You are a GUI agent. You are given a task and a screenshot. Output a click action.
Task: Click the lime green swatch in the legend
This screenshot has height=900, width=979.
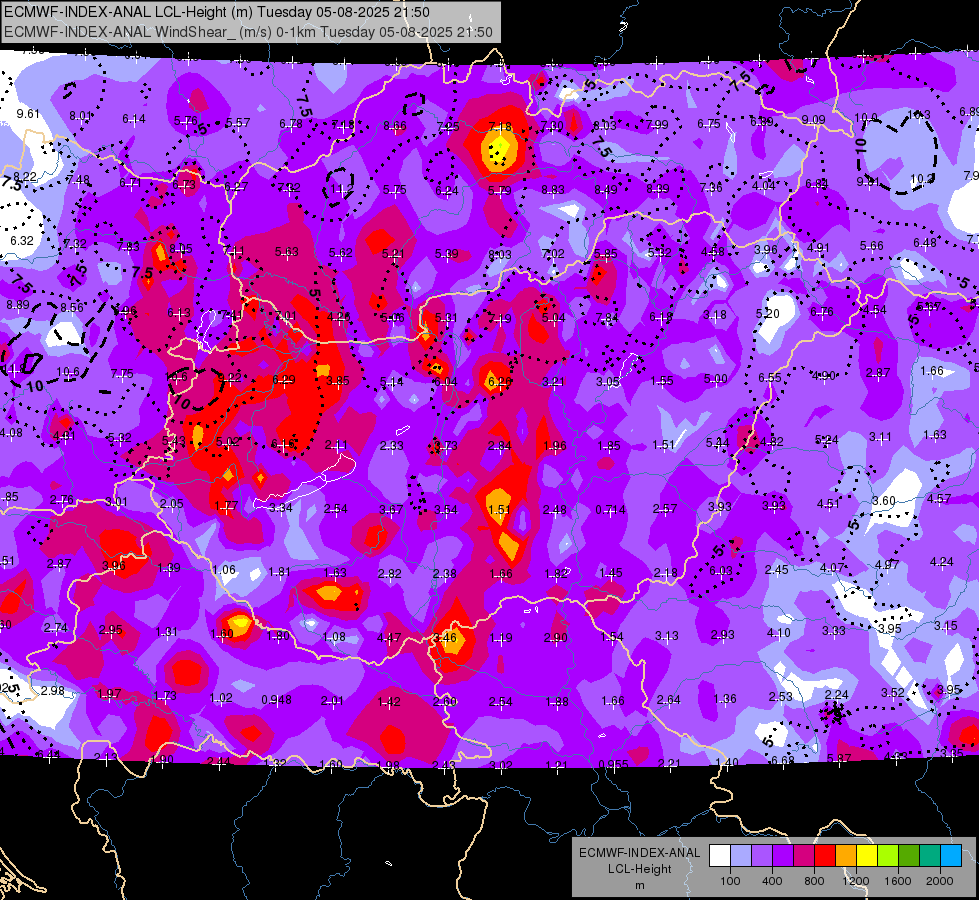[888, 856]
